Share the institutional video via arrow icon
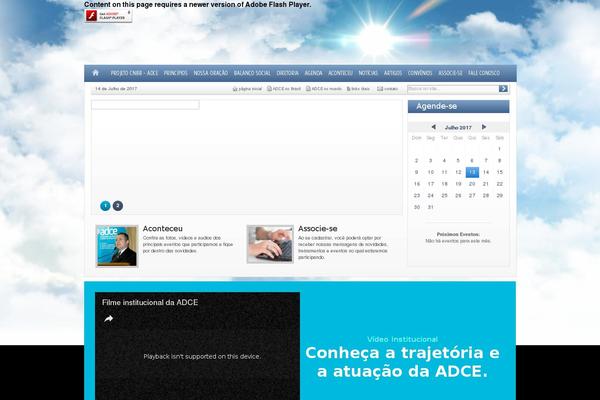Viewport: 600px width, 400px height. 109,319
